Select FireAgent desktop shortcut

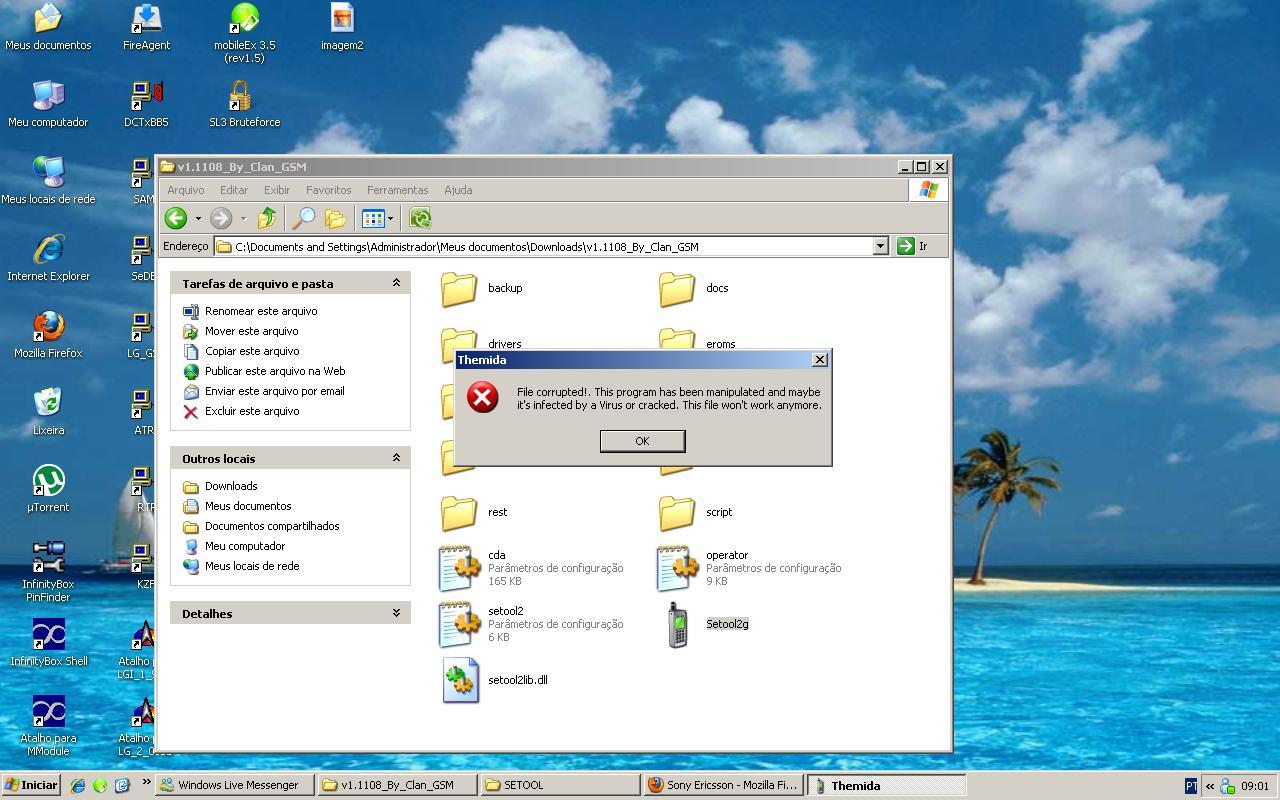pyautogui.click(x=146, y=27)
